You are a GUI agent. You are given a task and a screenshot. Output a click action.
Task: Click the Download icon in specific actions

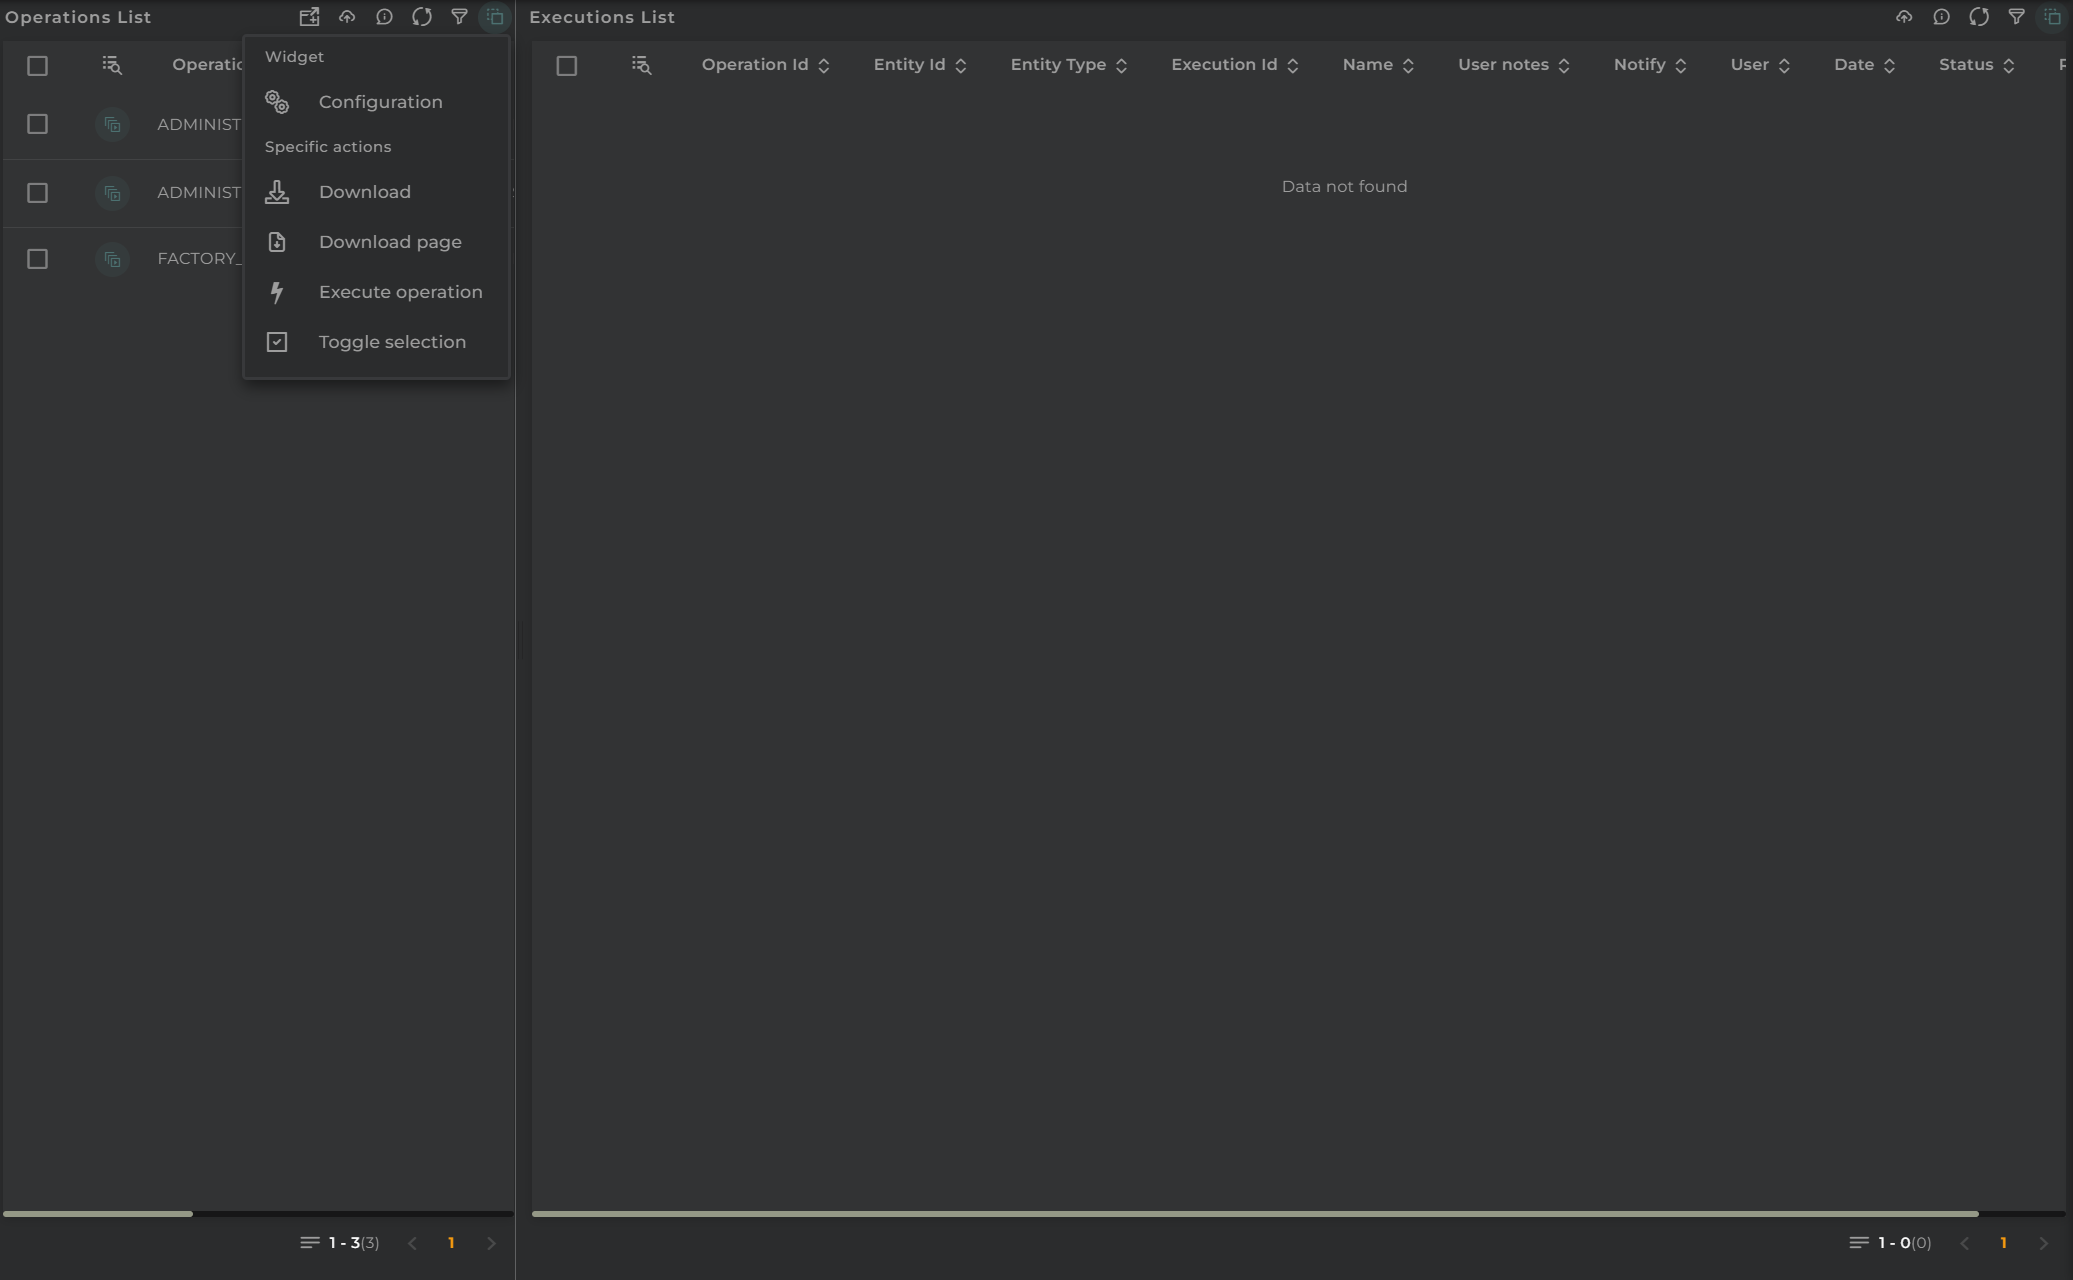point(277,191)
